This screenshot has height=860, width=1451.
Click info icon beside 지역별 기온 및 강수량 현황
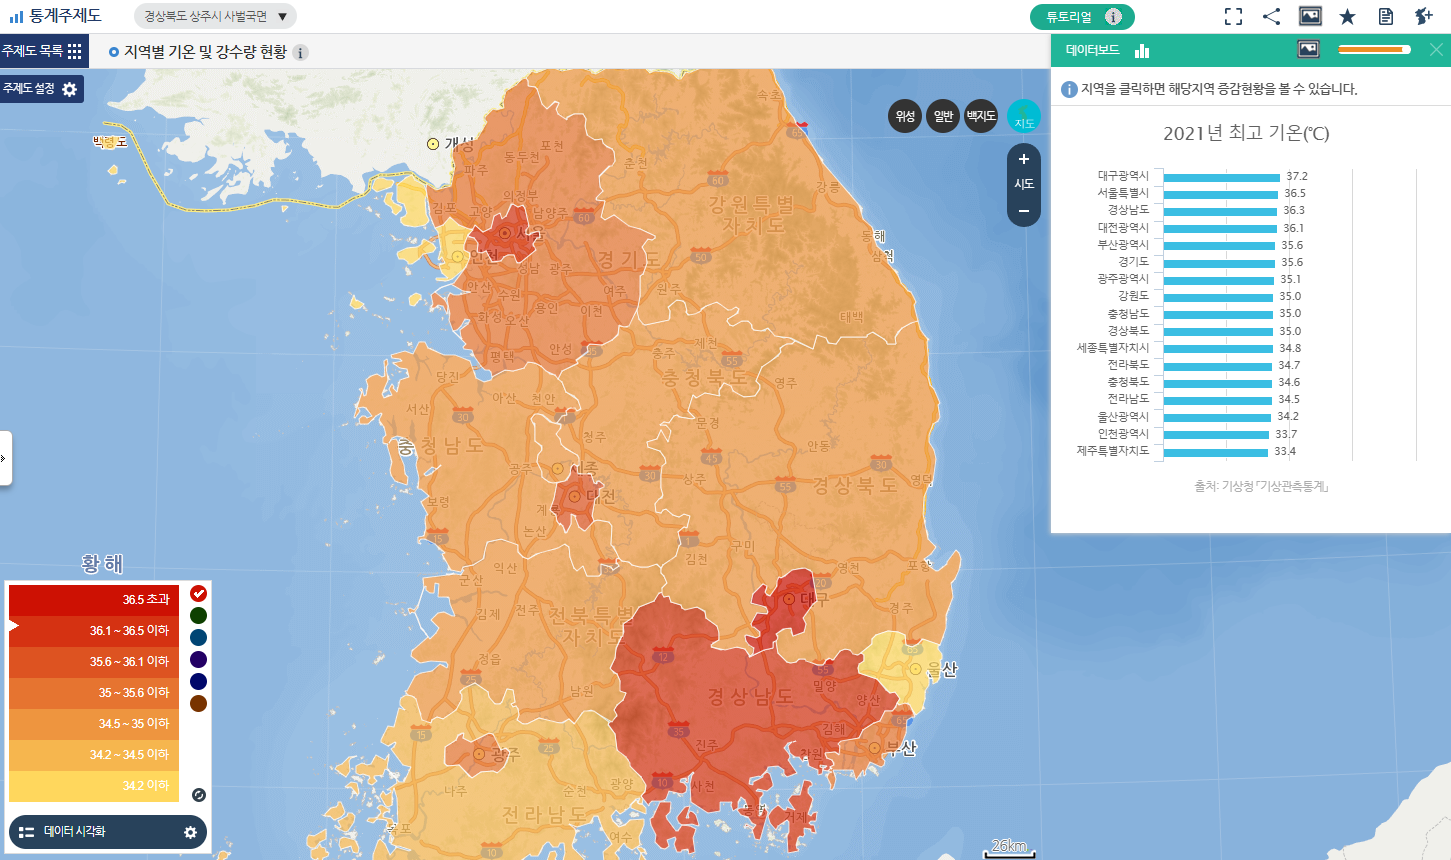pos(300,52)
